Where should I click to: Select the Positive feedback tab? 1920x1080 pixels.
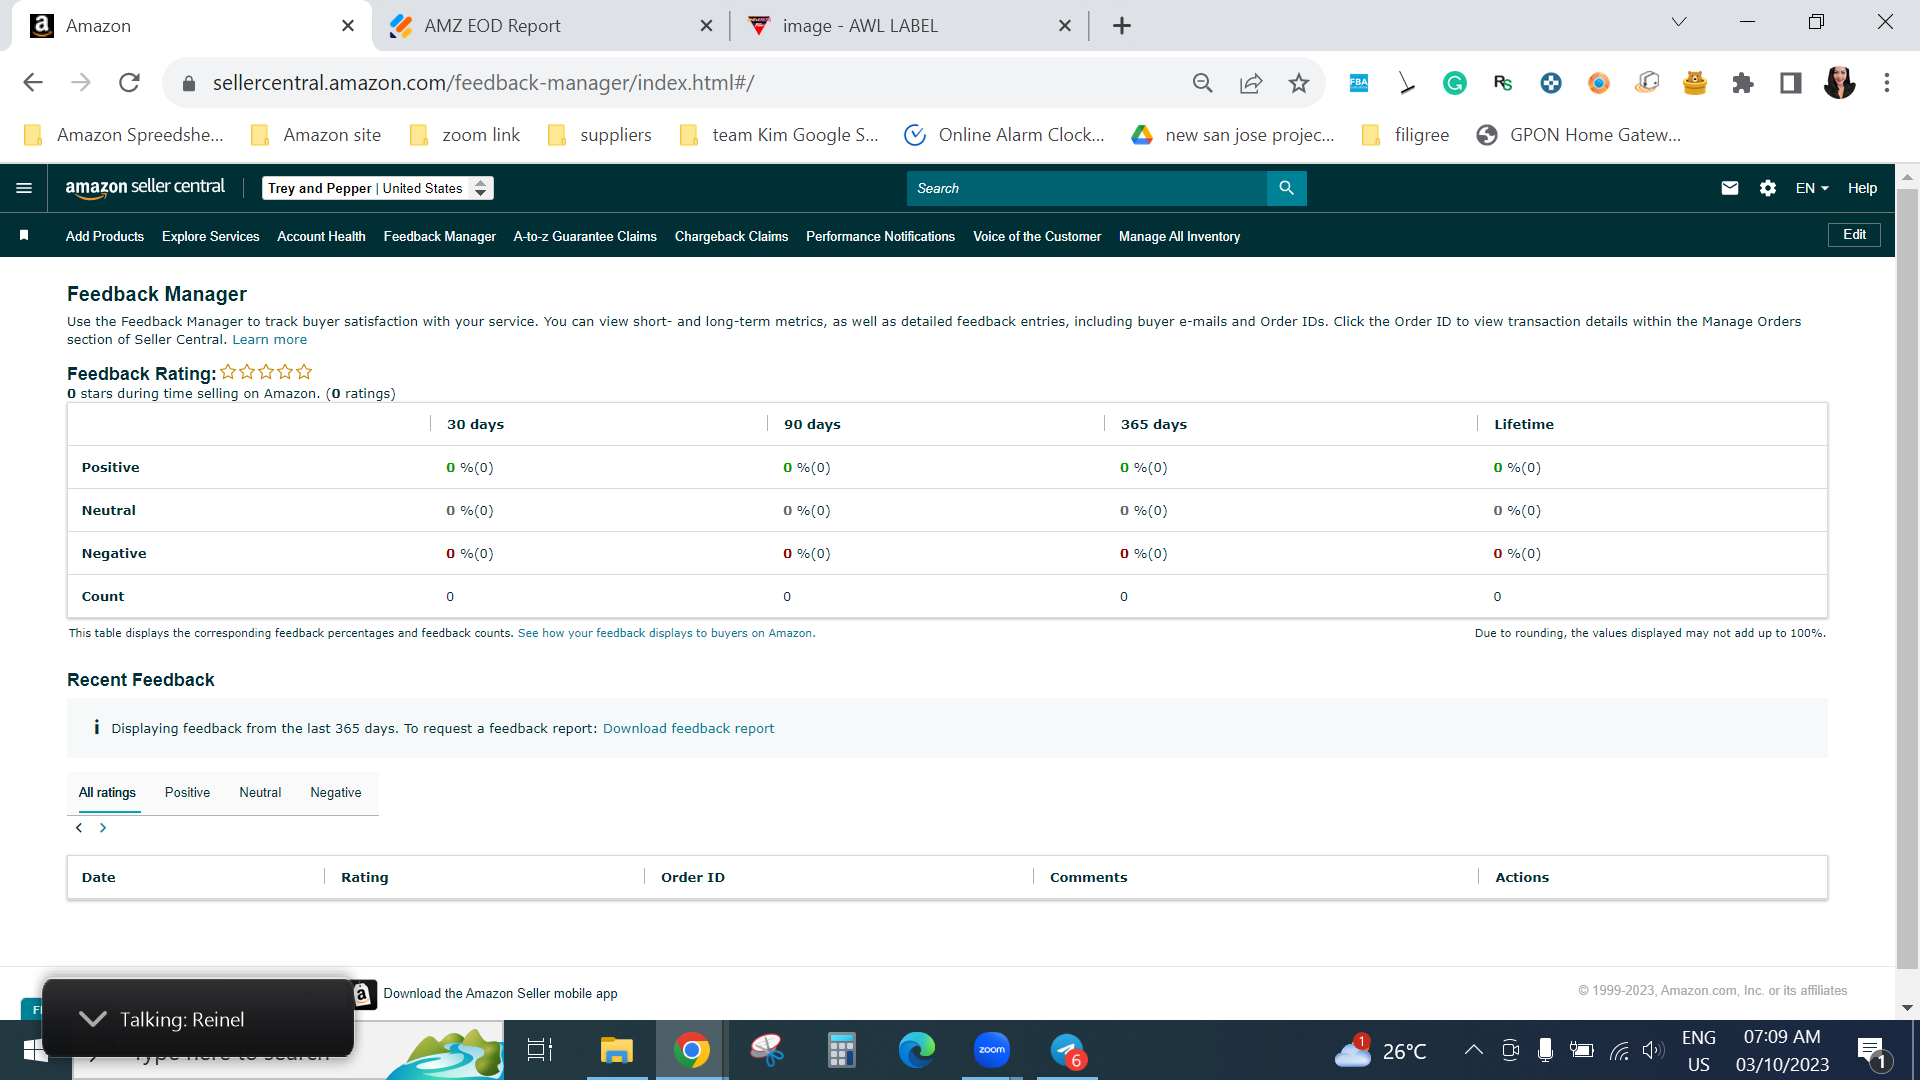tap(187, 793)
